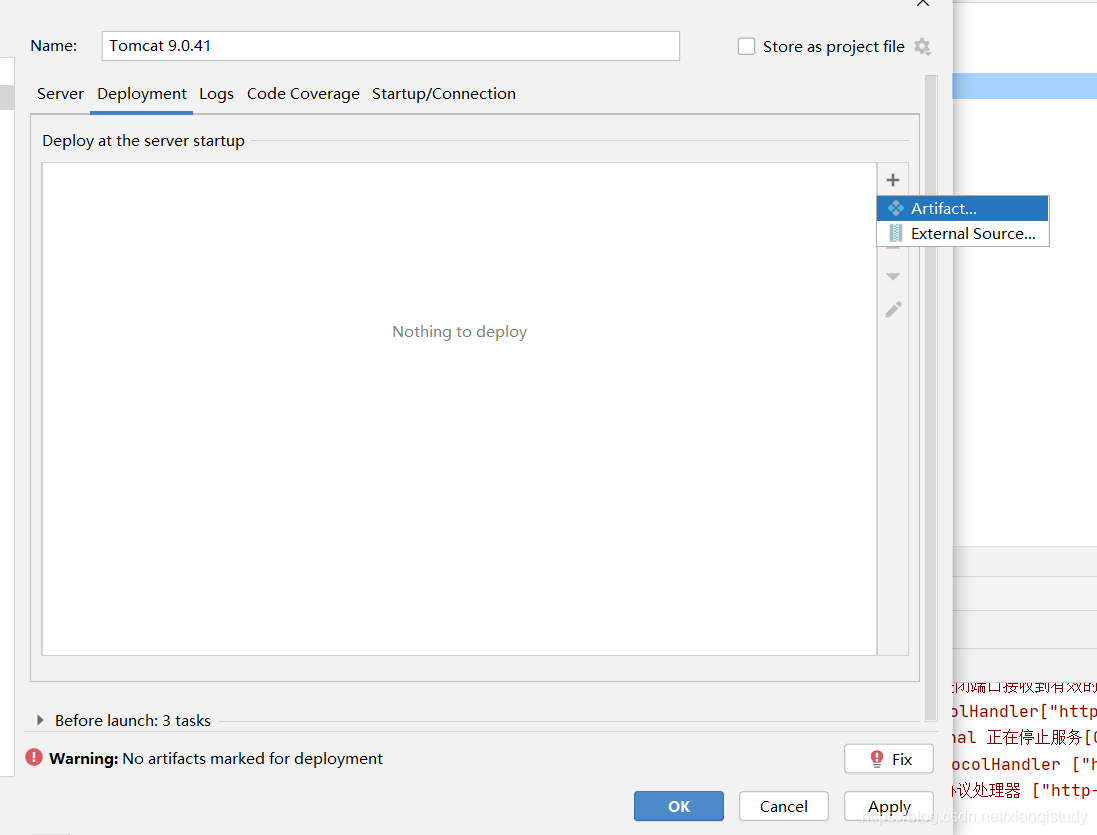
Task: Click the plus Add deployment icon
Action: 893,180
